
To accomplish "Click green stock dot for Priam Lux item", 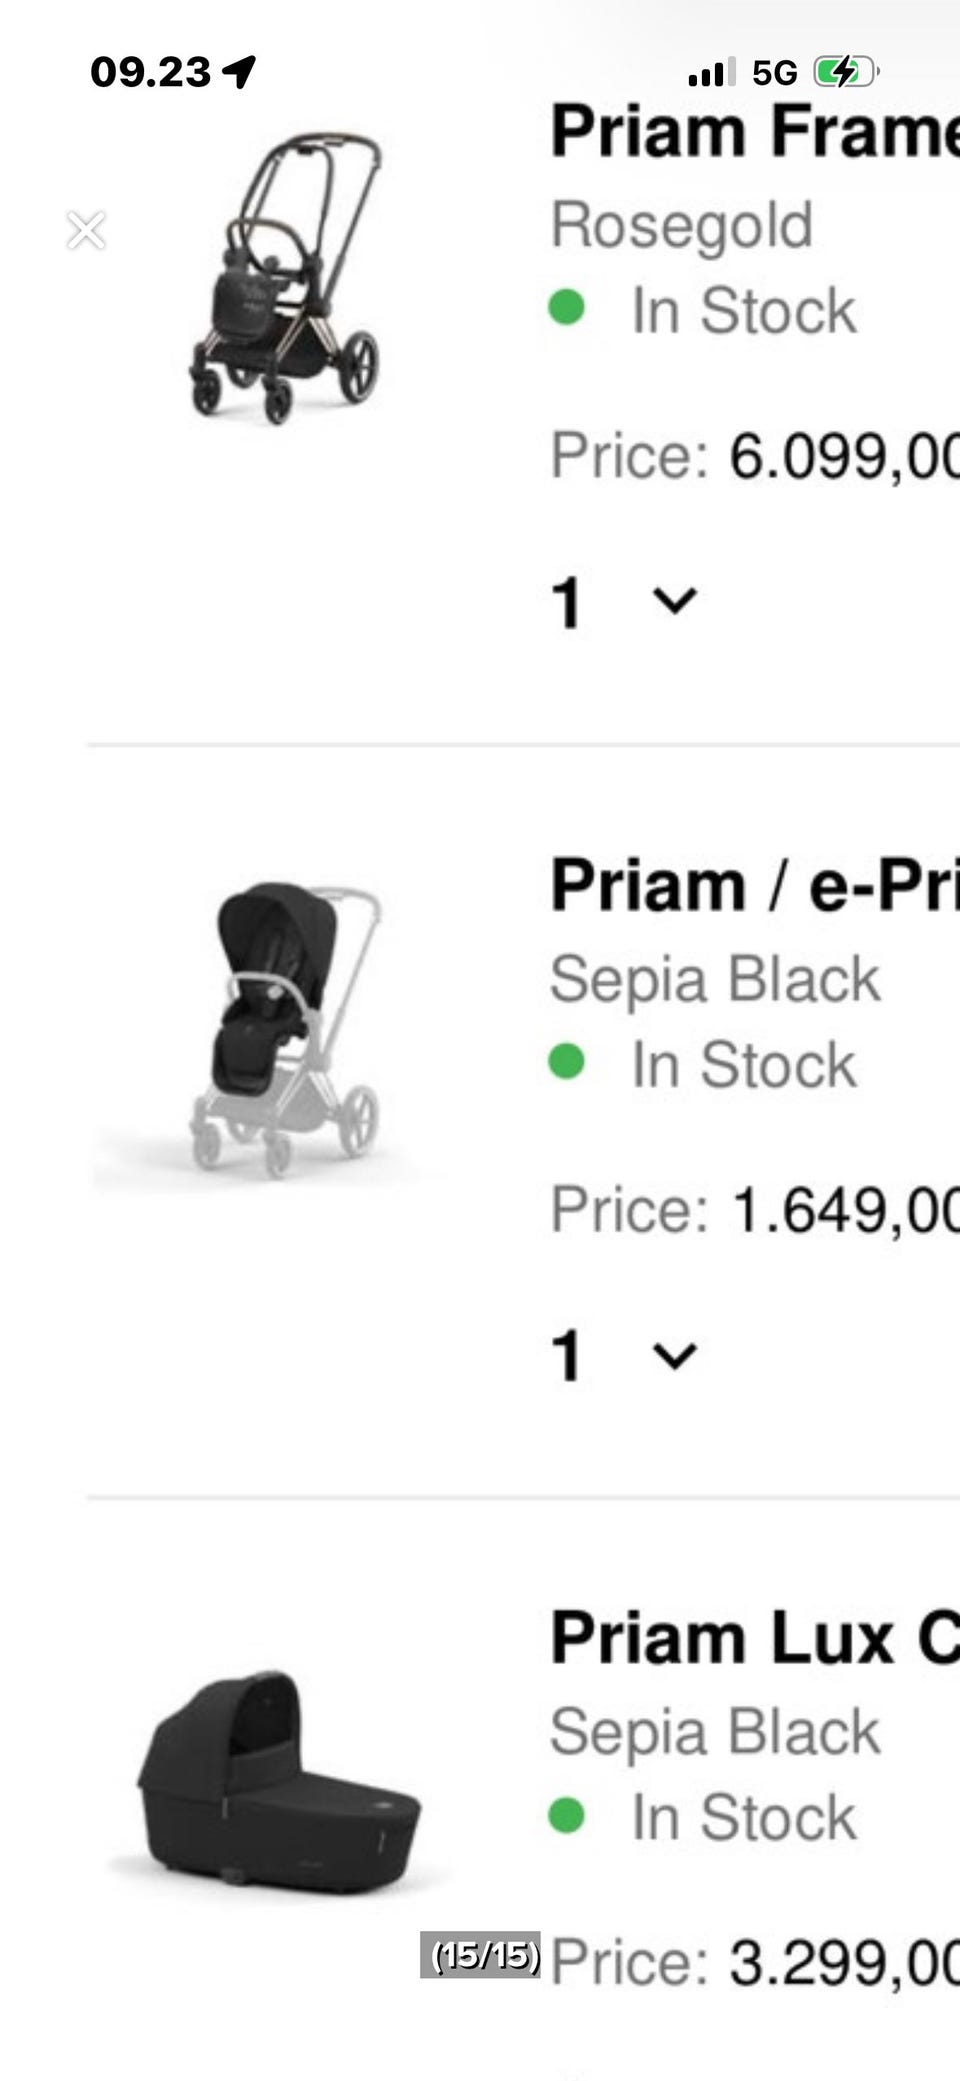I will (x=567, y=1815).
